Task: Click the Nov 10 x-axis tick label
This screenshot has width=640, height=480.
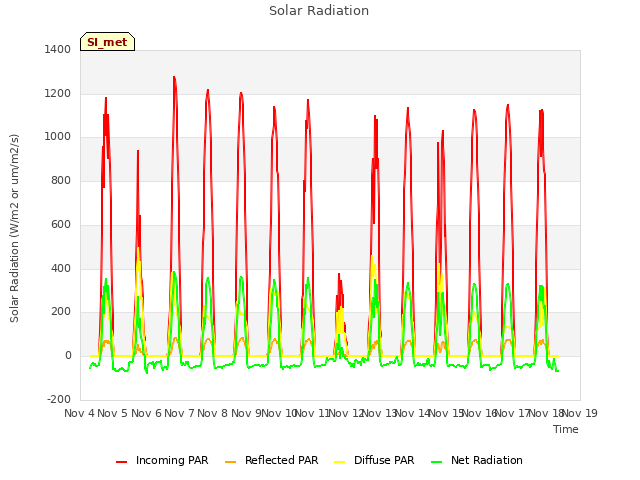Action: (279, 413)
